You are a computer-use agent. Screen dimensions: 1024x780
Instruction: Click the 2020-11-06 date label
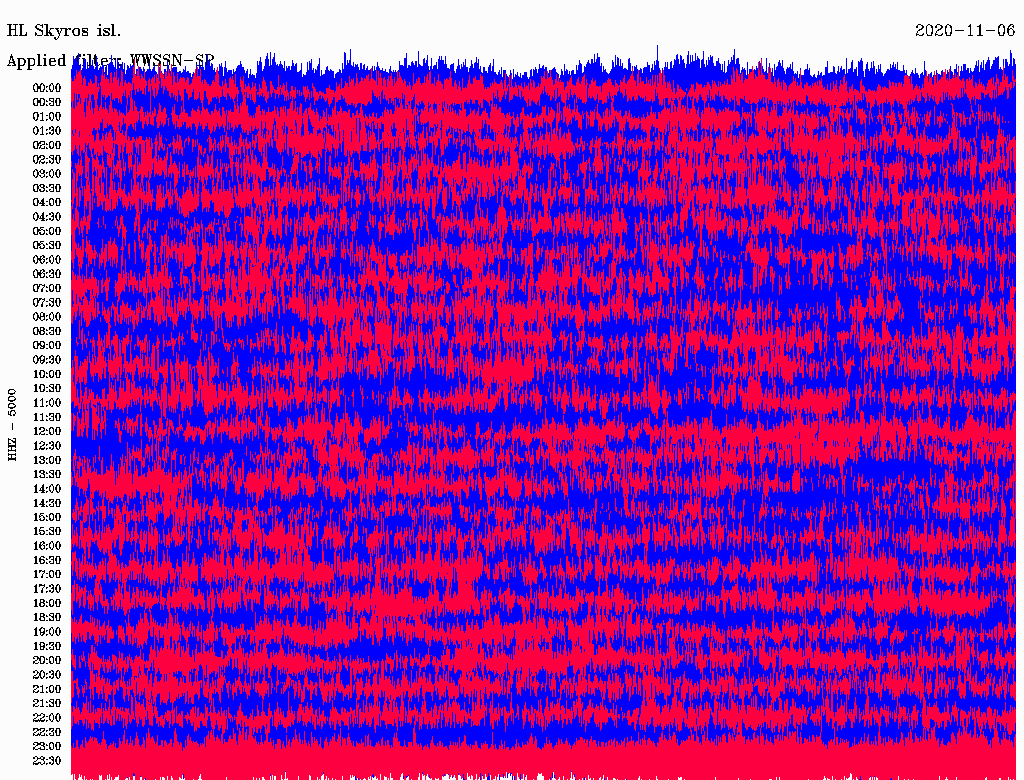(965, 31)
